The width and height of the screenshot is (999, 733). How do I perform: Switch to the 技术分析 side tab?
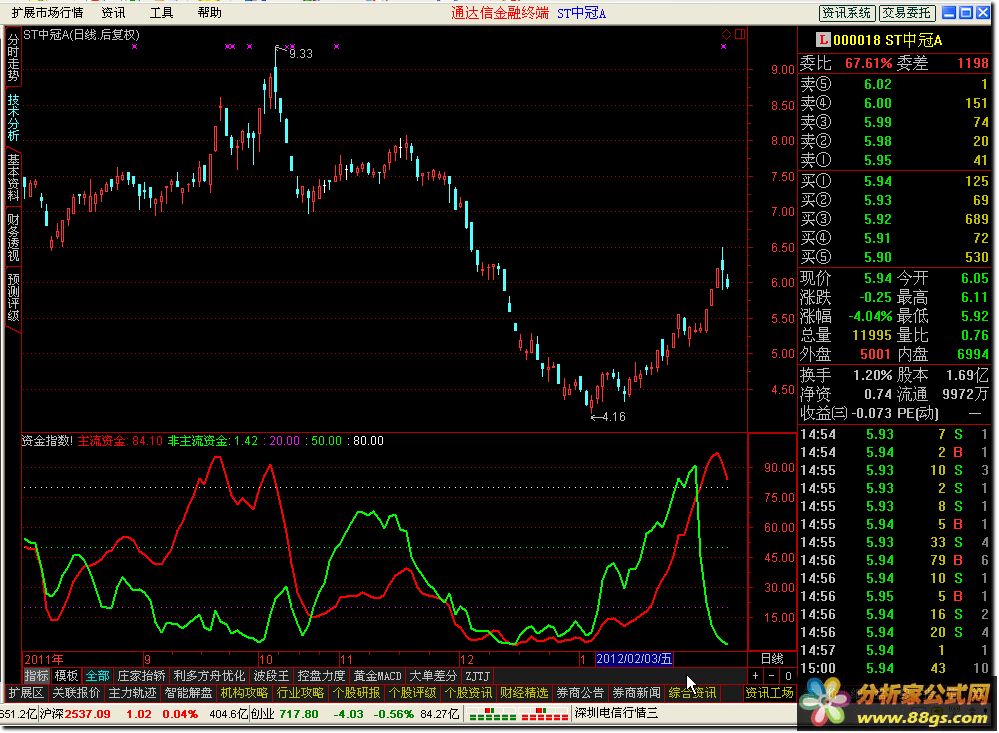(13, 118)
